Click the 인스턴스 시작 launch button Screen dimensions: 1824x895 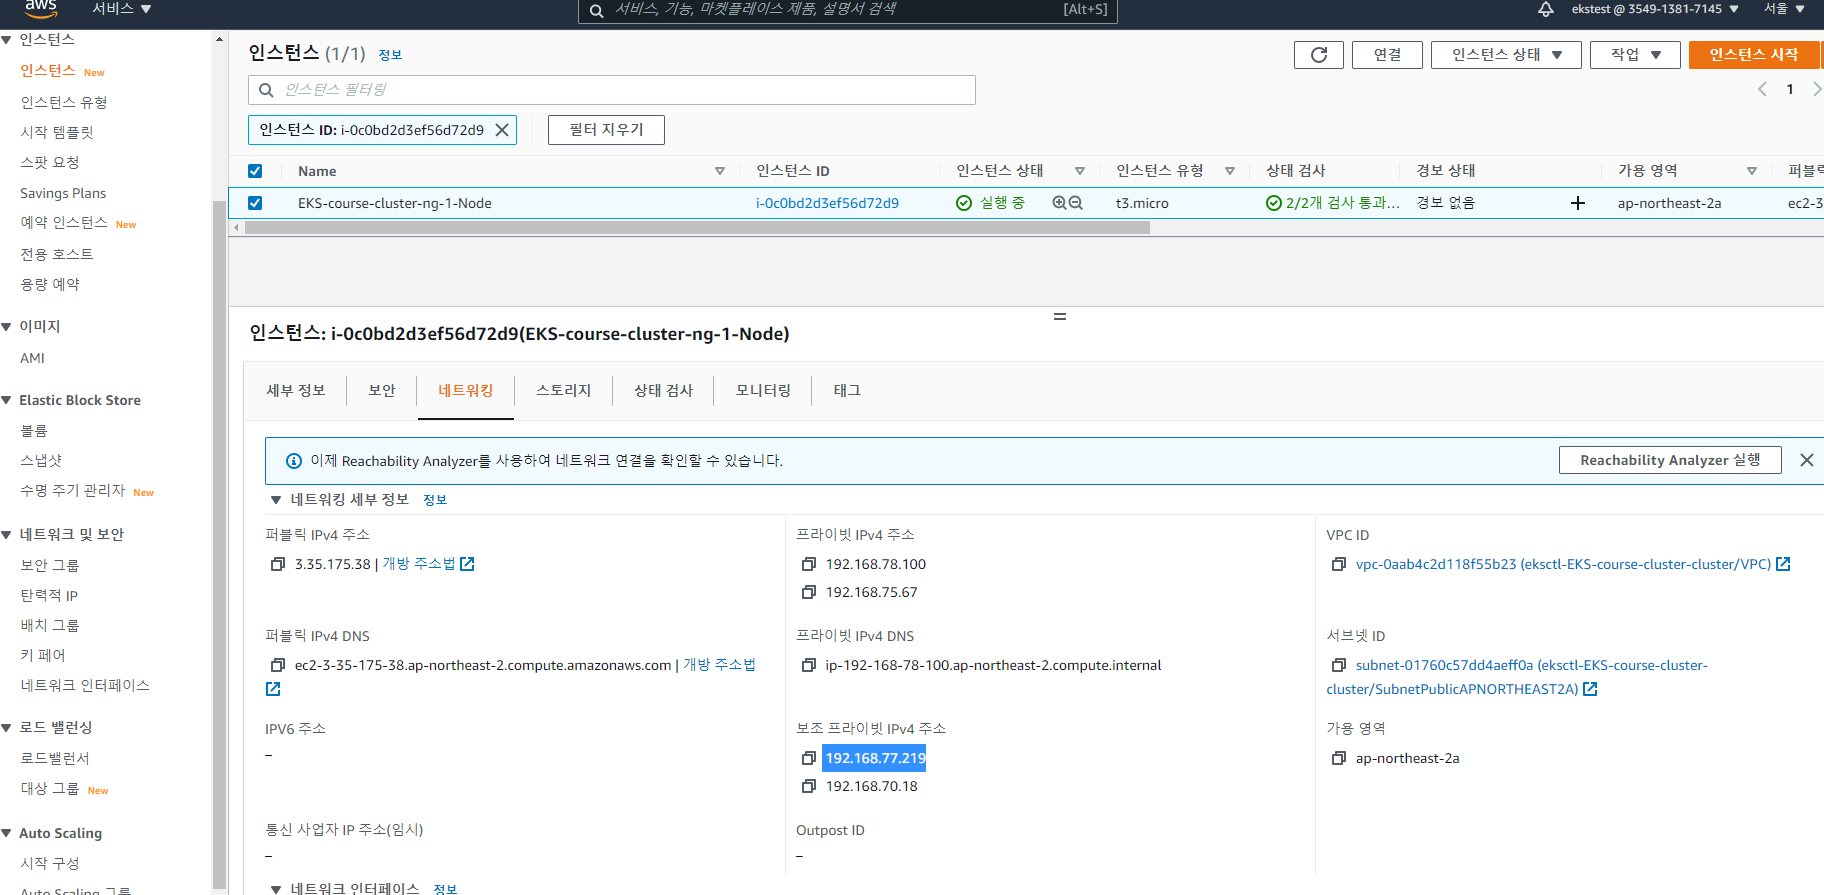pyautogui.click(x=1754, y=55)
